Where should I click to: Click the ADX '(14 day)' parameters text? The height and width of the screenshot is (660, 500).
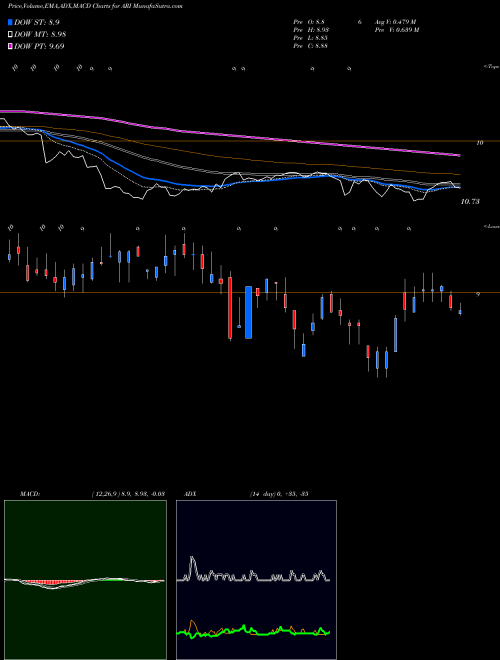263,494
